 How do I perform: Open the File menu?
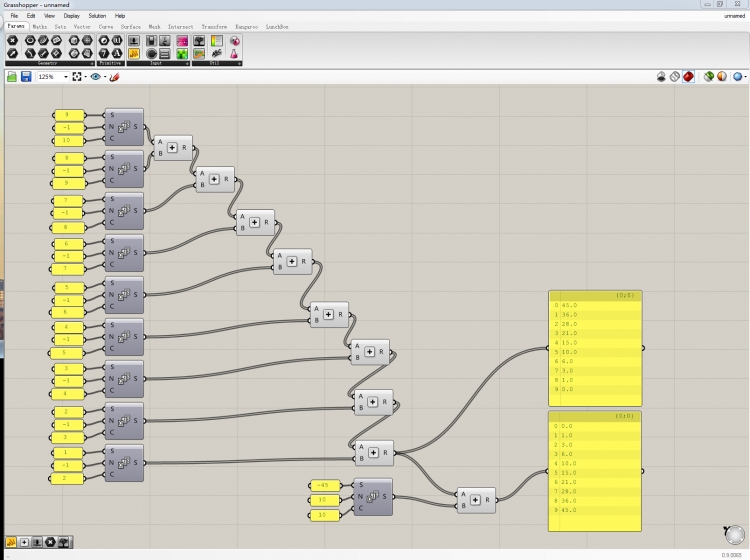point(14,16)
